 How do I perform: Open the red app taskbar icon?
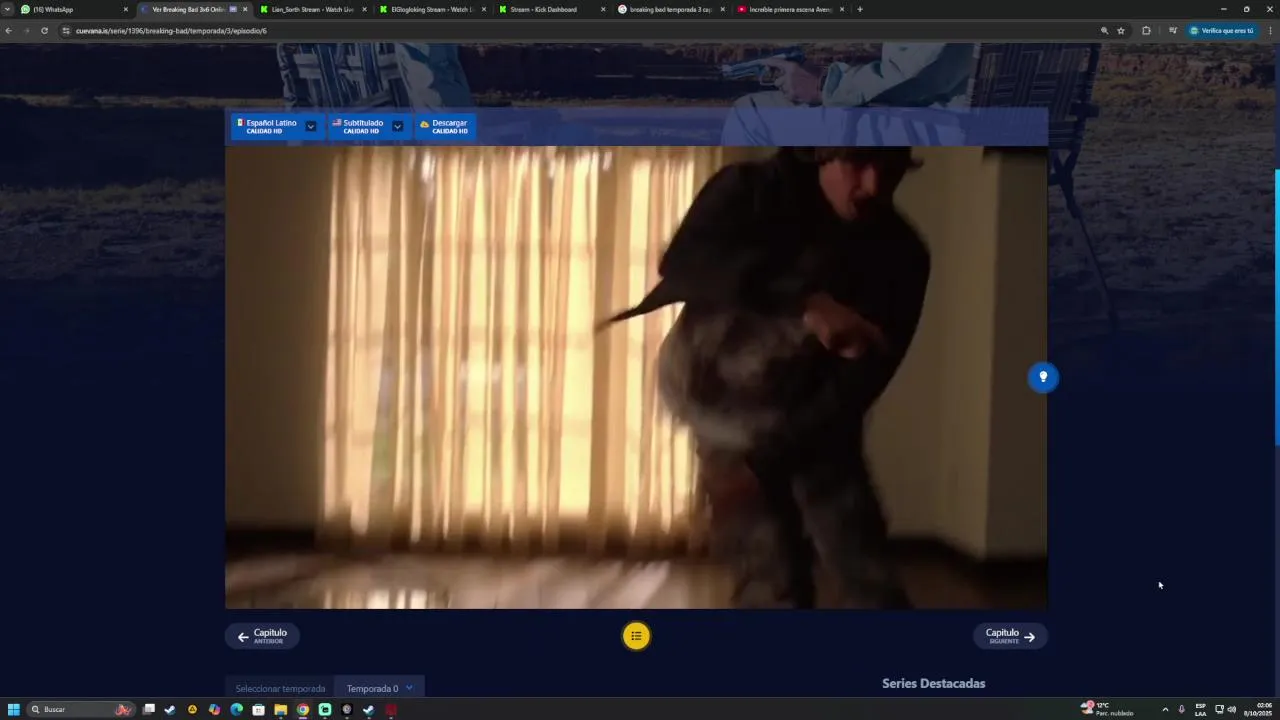pyautogui.click(x=391, y=710)
